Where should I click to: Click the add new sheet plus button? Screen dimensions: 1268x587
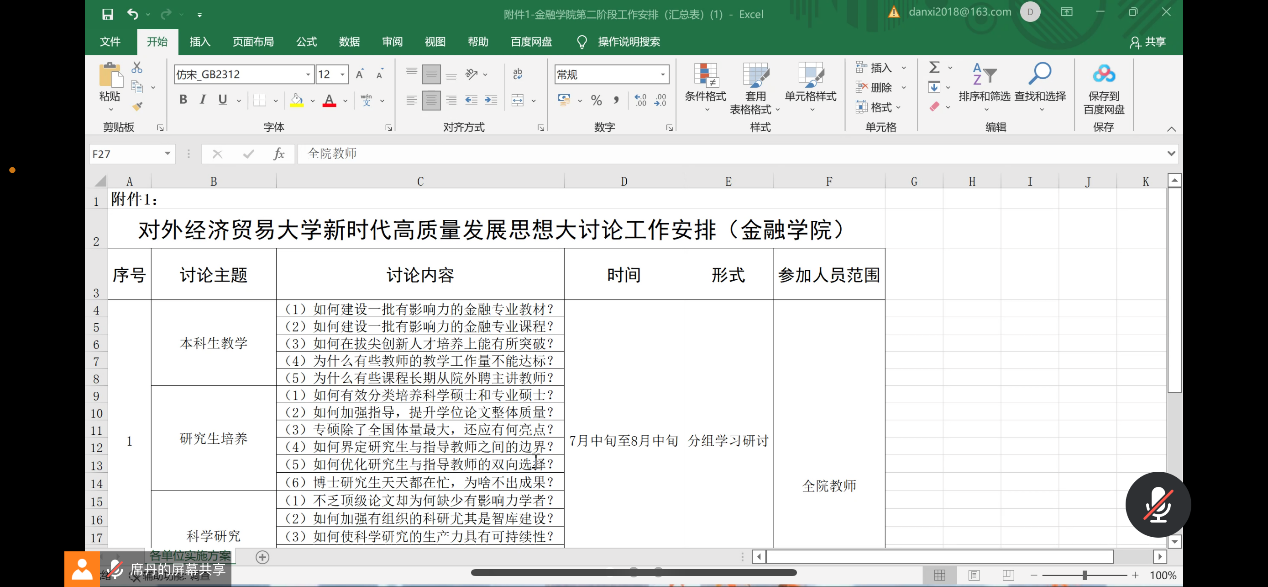click(262, 557)
